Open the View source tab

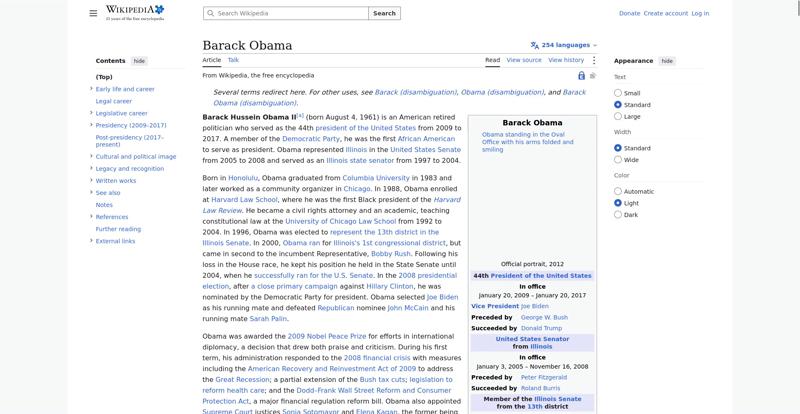(x=524, y=60)
